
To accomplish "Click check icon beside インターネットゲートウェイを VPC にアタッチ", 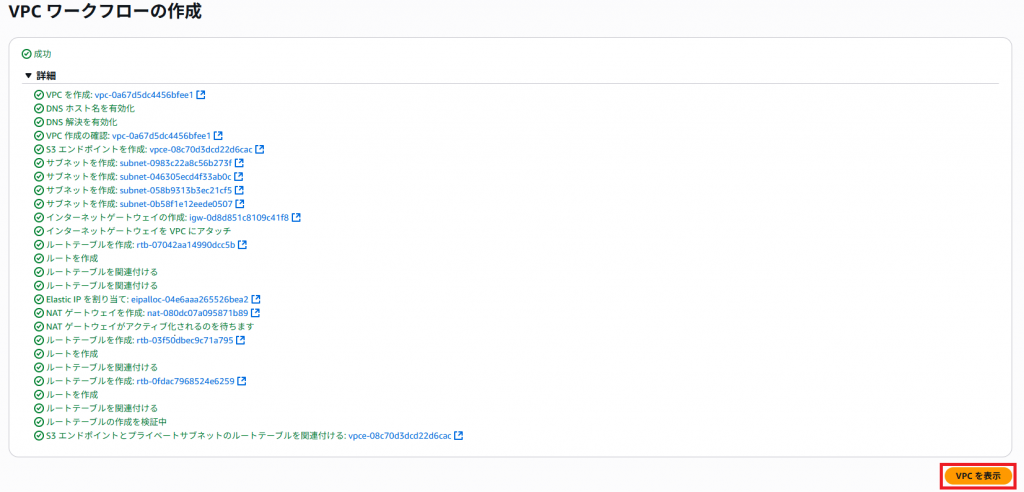I will click(39, 231).
